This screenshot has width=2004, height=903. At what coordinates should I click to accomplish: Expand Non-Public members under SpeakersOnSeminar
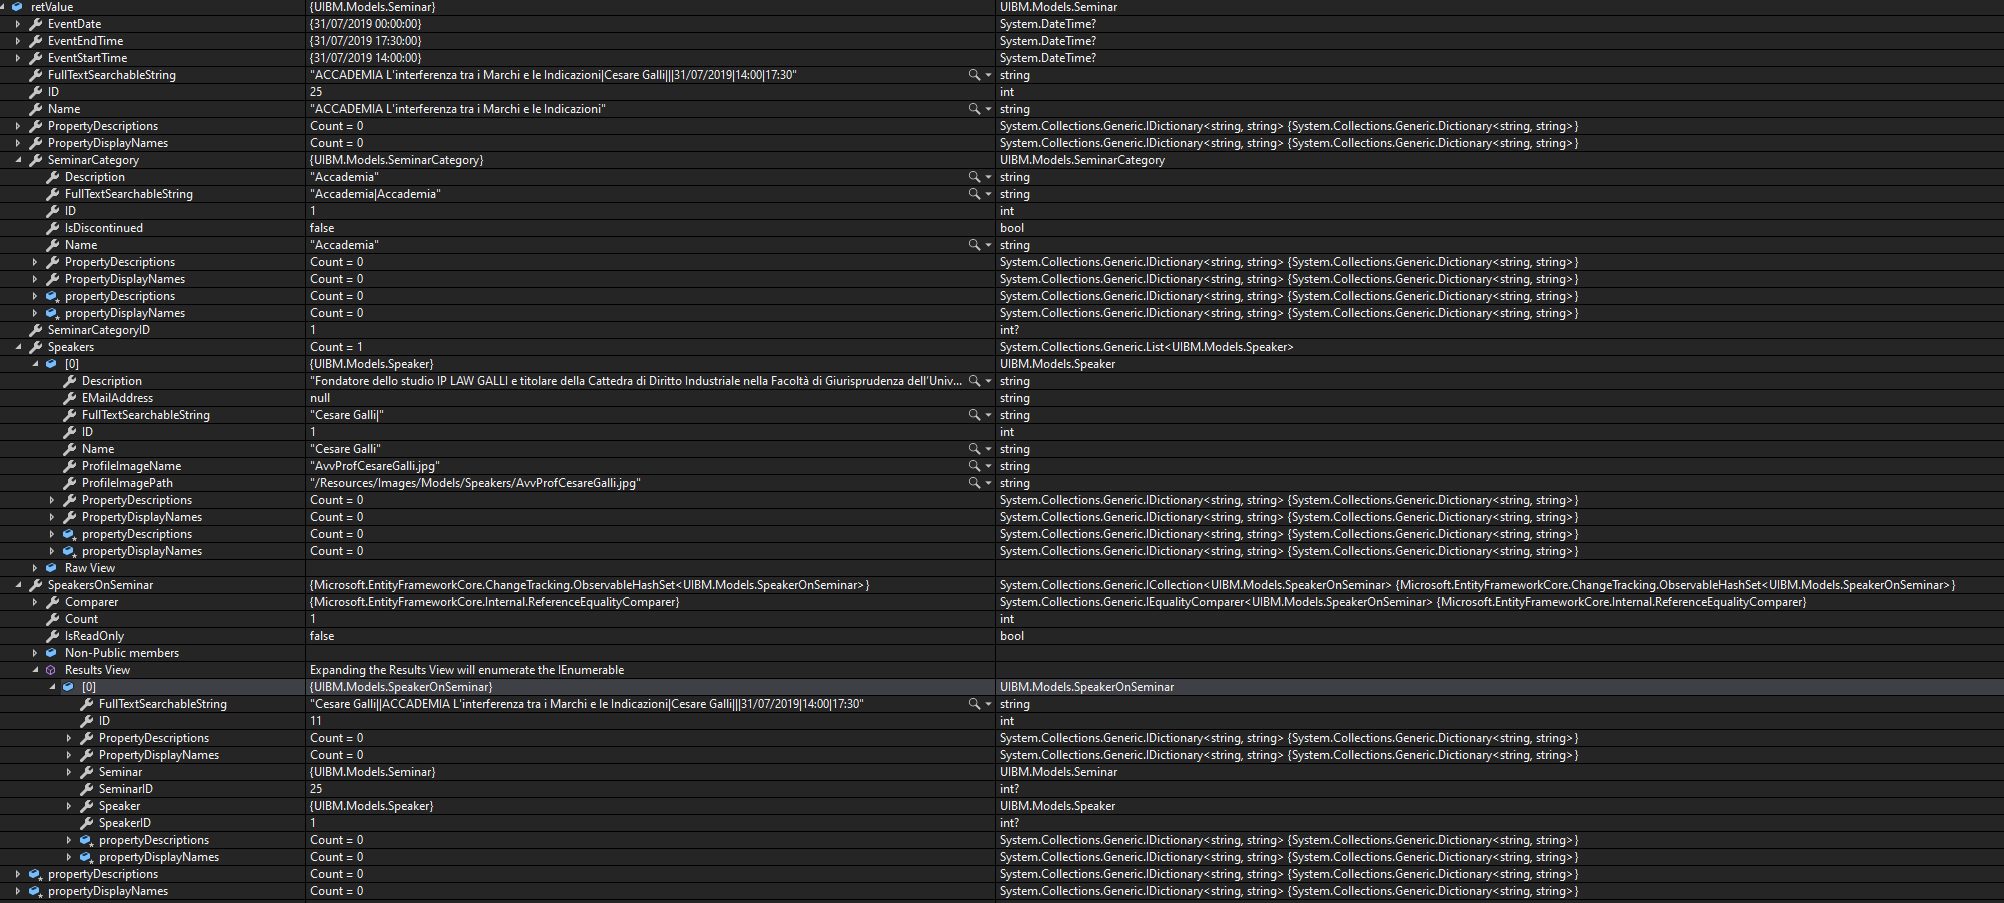36,652
